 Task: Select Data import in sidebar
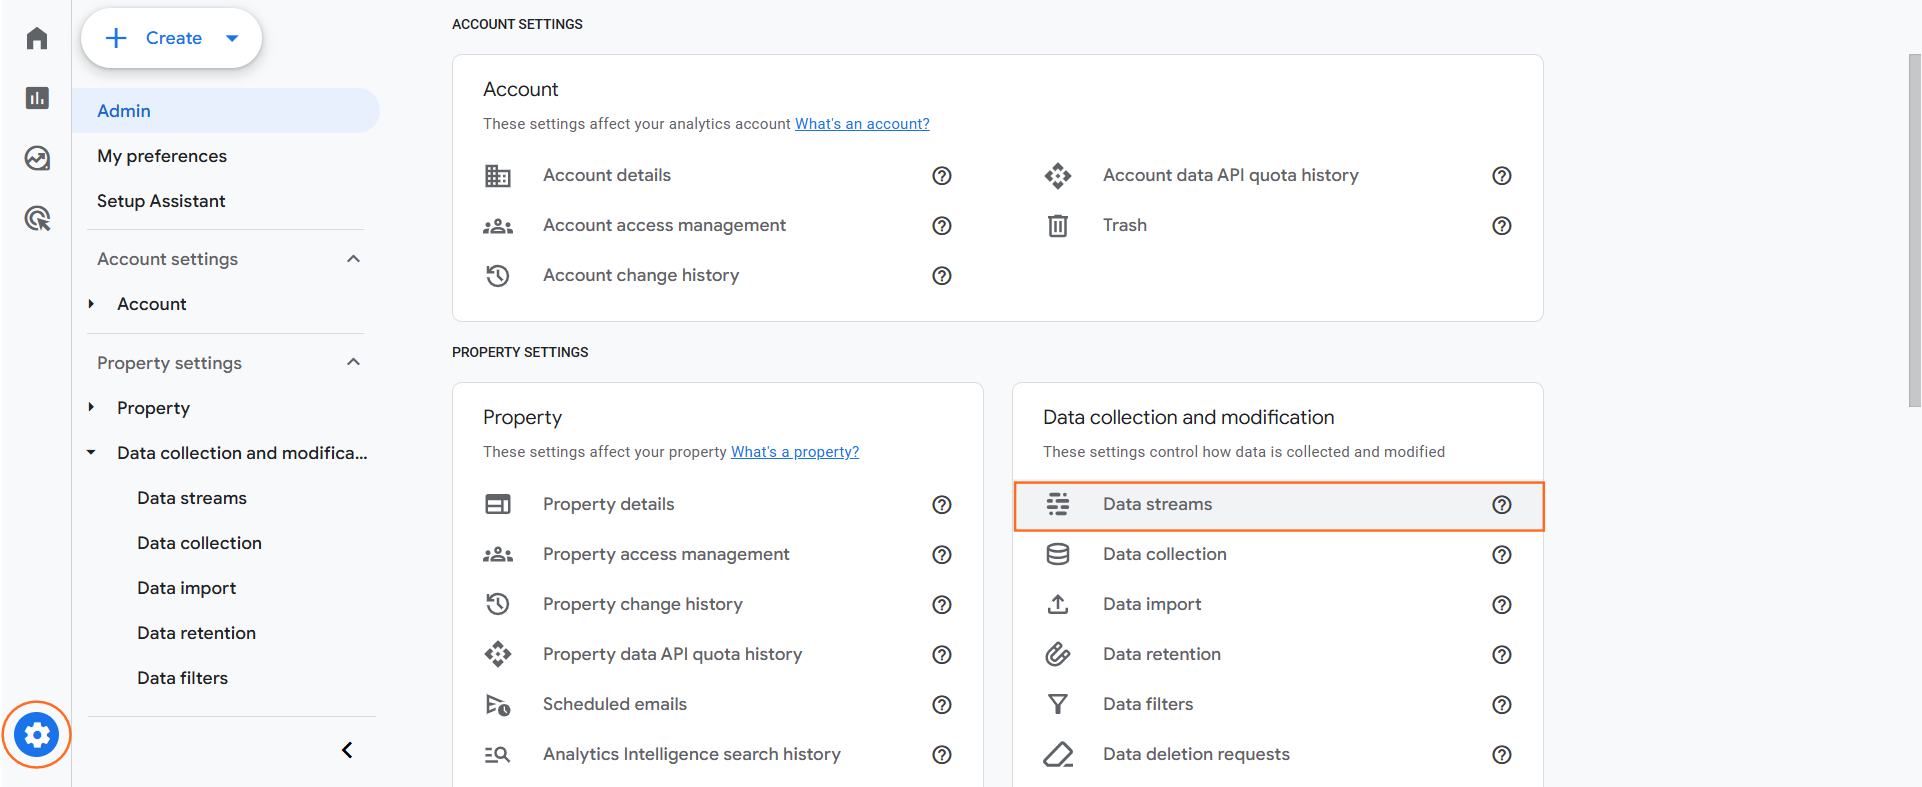(186, 588)
